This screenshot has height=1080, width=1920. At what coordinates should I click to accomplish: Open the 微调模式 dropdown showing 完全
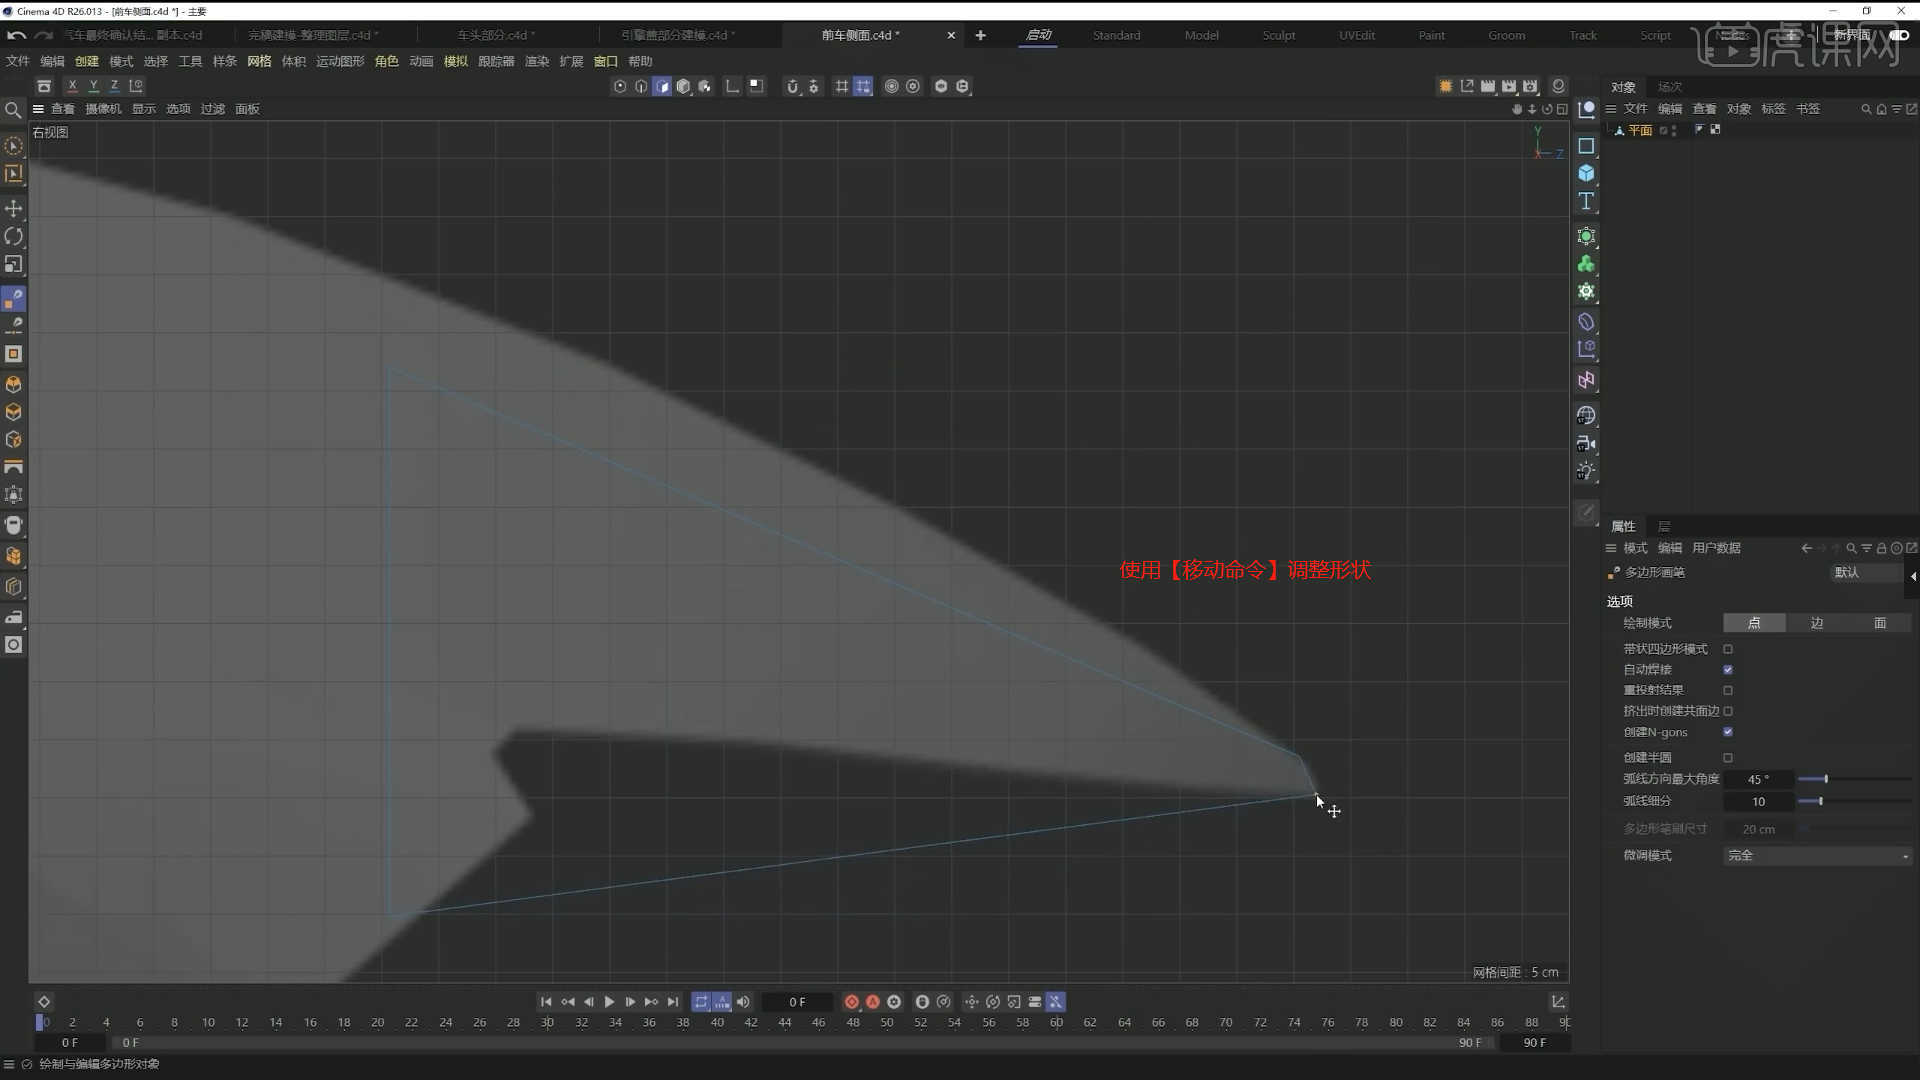click(1816, 855)
